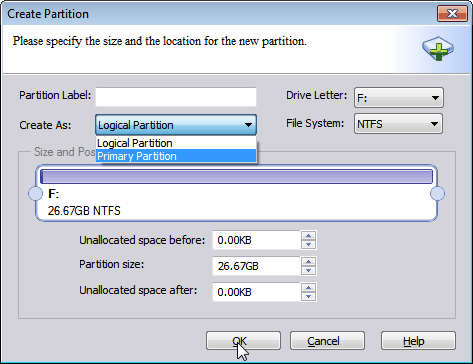The height and width of the screenshot is (364, 473).
Task: Click the Partition size input field
Action: (x=256, y=266)
